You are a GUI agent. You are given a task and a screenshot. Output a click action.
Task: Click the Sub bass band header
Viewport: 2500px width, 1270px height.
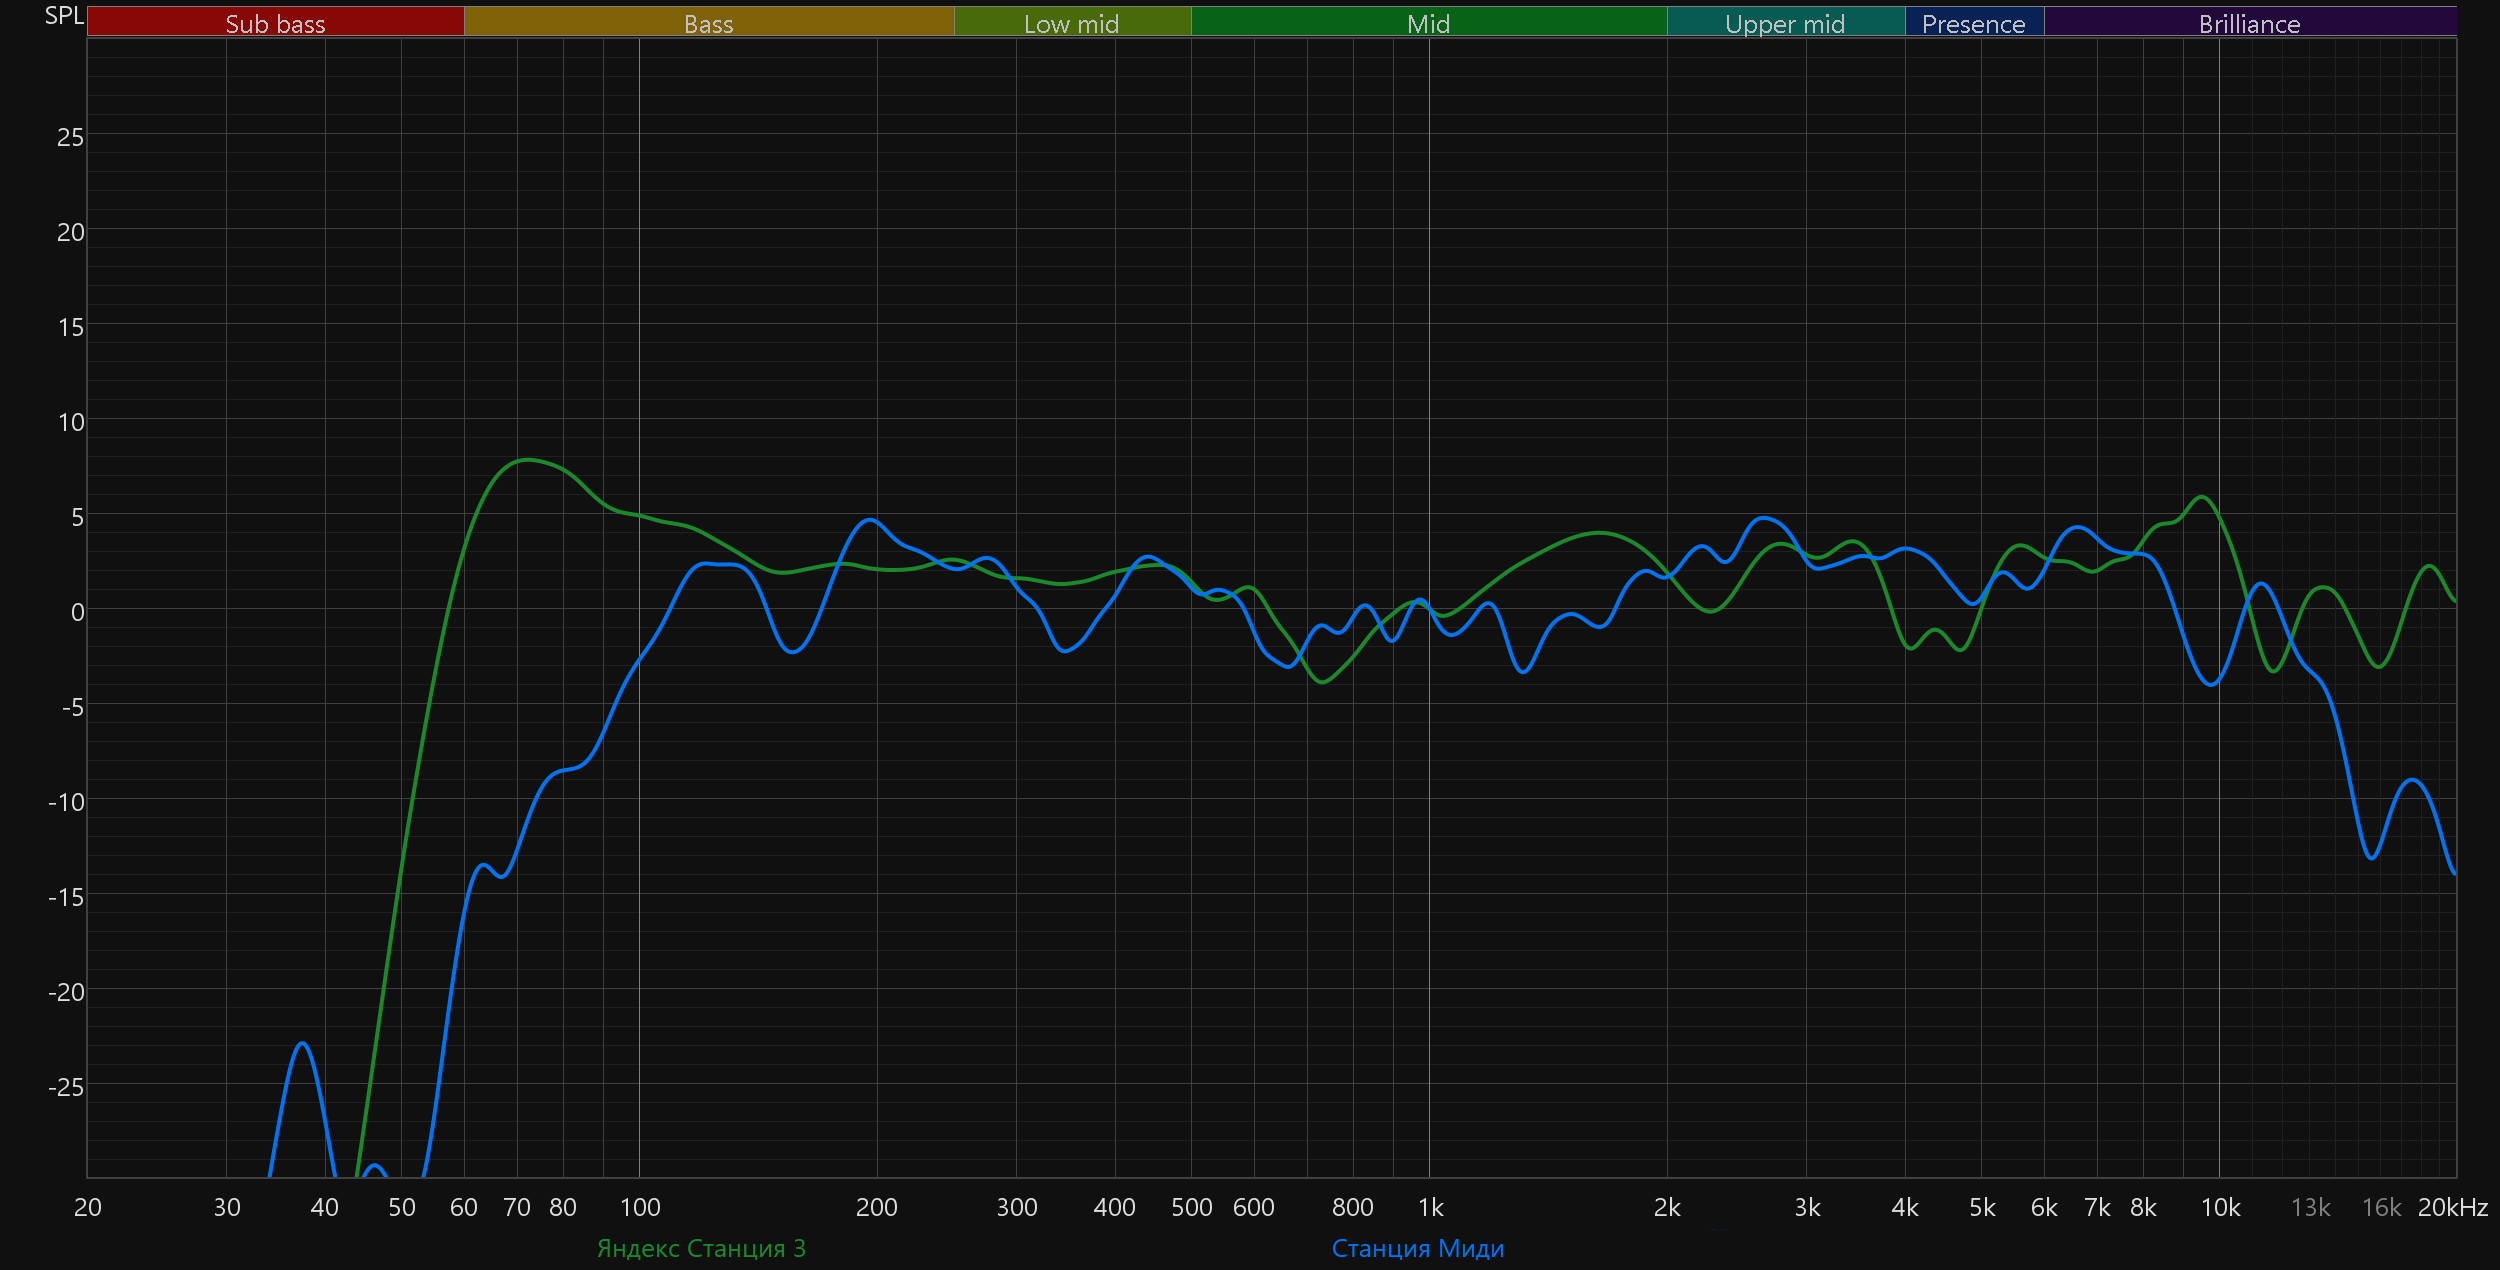click(x=275, y=23)
